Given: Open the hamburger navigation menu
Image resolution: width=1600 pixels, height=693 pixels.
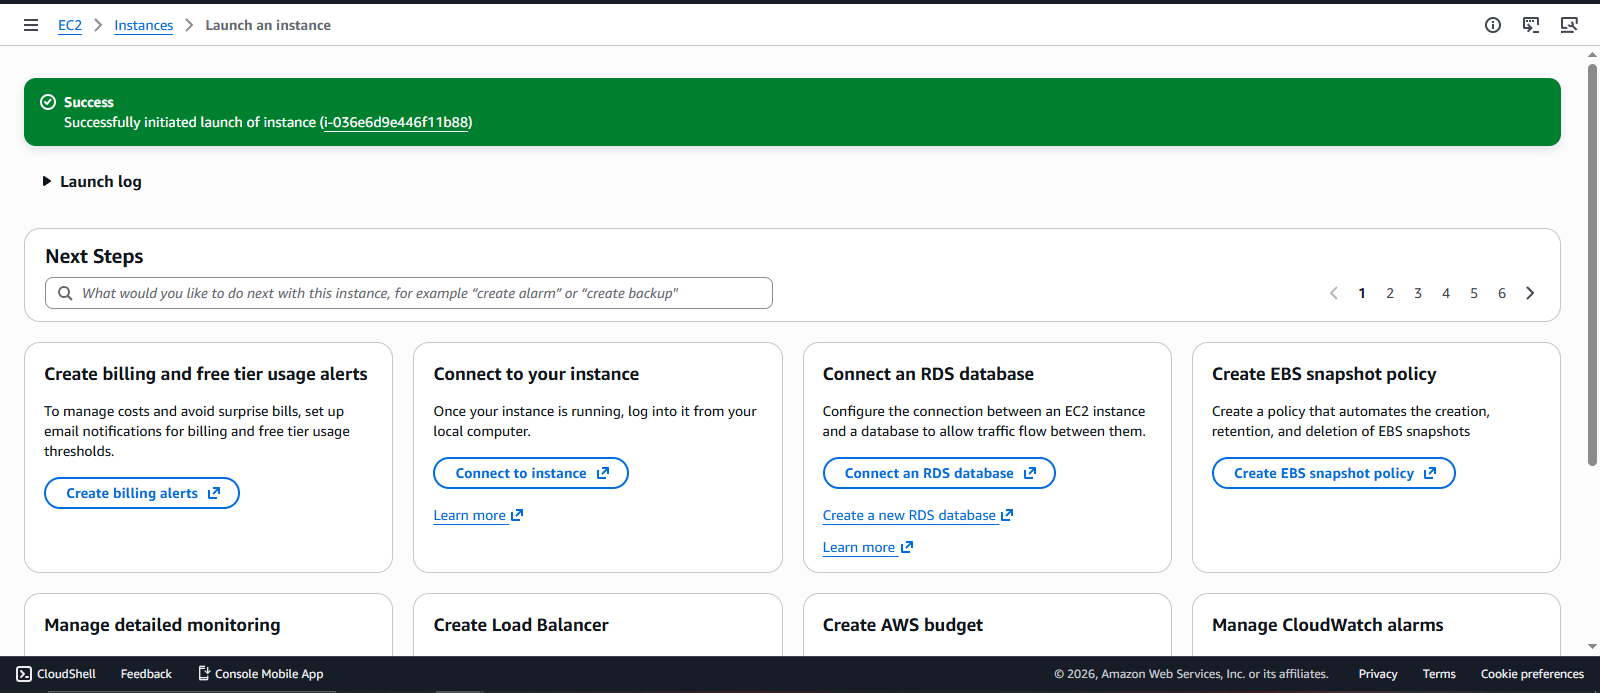Looking at the screenshot, I should pyautogui.click(x=31, y=25).
